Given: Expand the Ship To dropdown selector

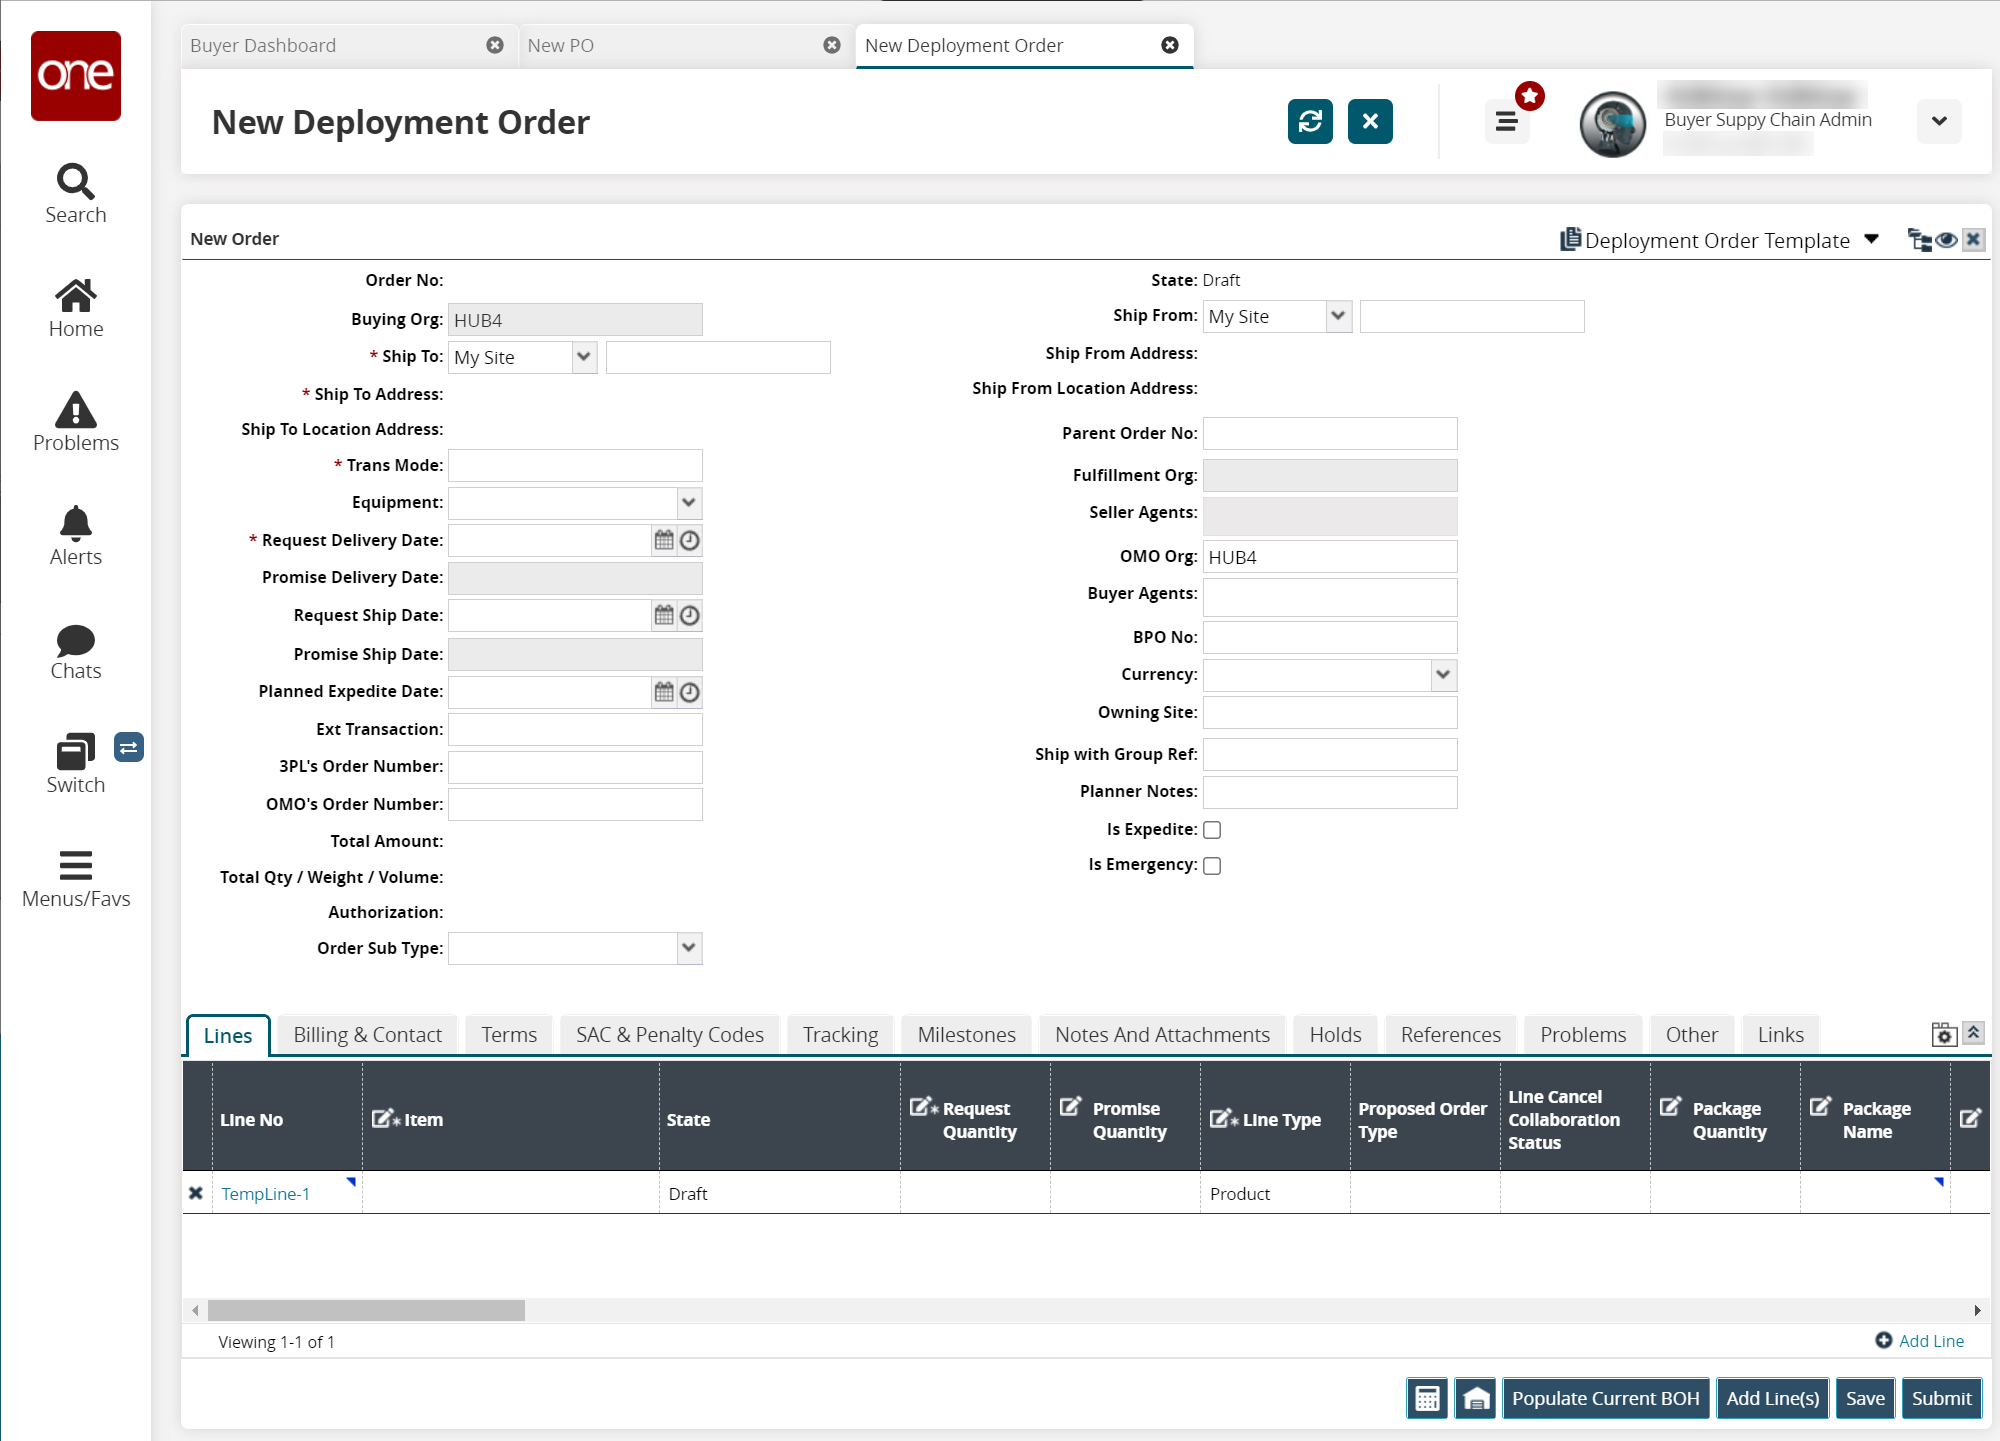Looking at the screenshot, I should tap(584, 356).
